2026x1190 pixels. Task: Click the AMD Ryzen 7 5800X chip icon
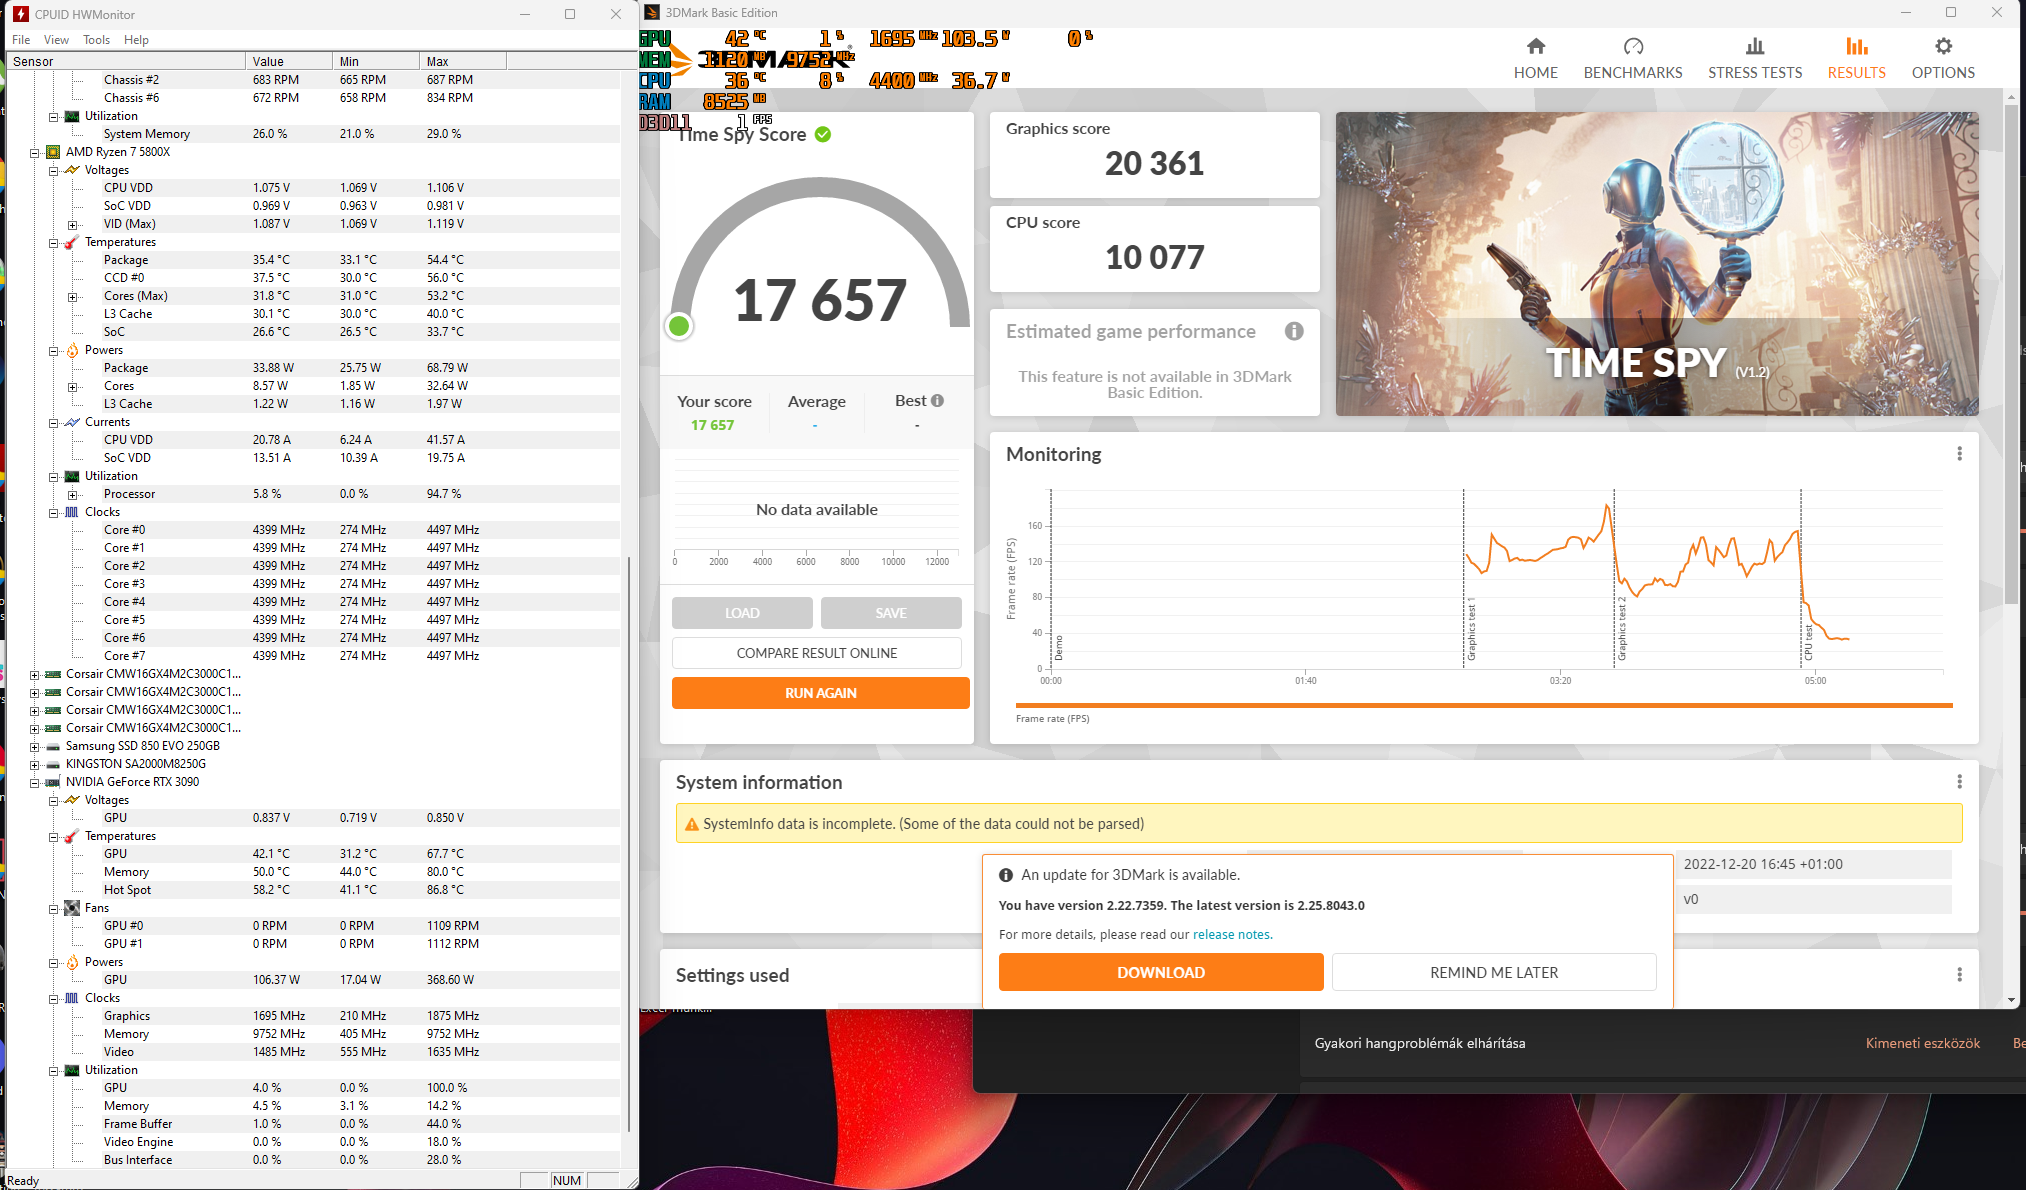tap(53, 152)
